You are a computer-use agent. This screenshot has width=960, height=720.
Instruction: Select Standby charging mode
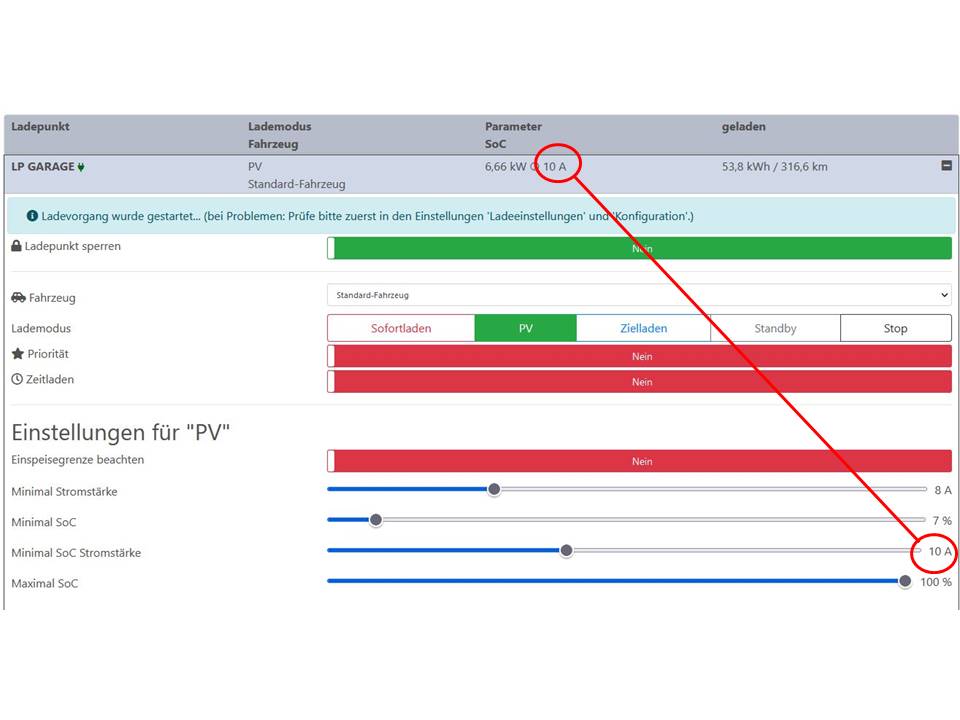click(775, 328)
